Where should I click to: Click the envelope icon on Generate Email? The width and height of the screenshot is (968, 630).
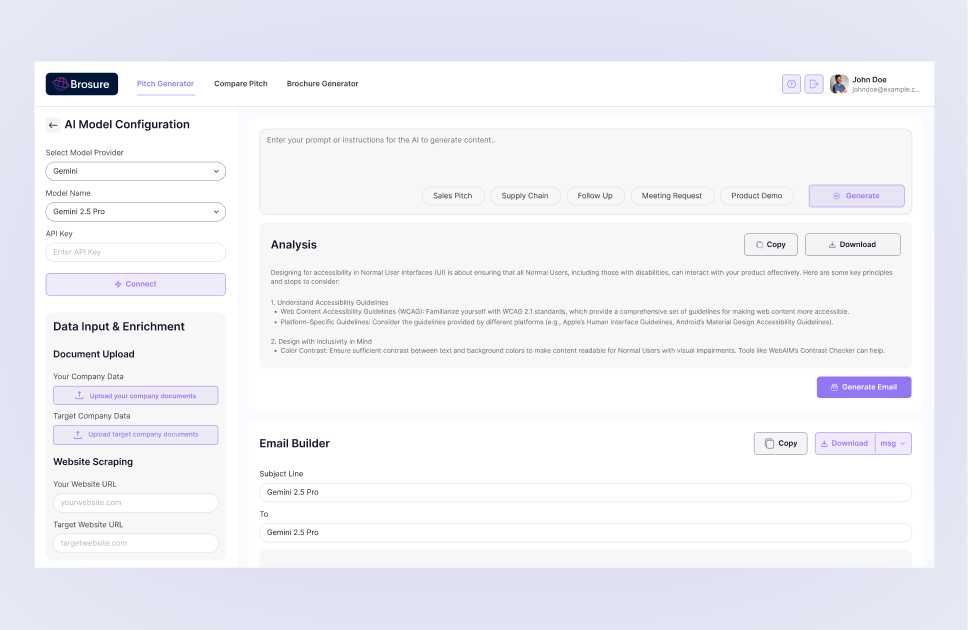click(x=833, y=387)
